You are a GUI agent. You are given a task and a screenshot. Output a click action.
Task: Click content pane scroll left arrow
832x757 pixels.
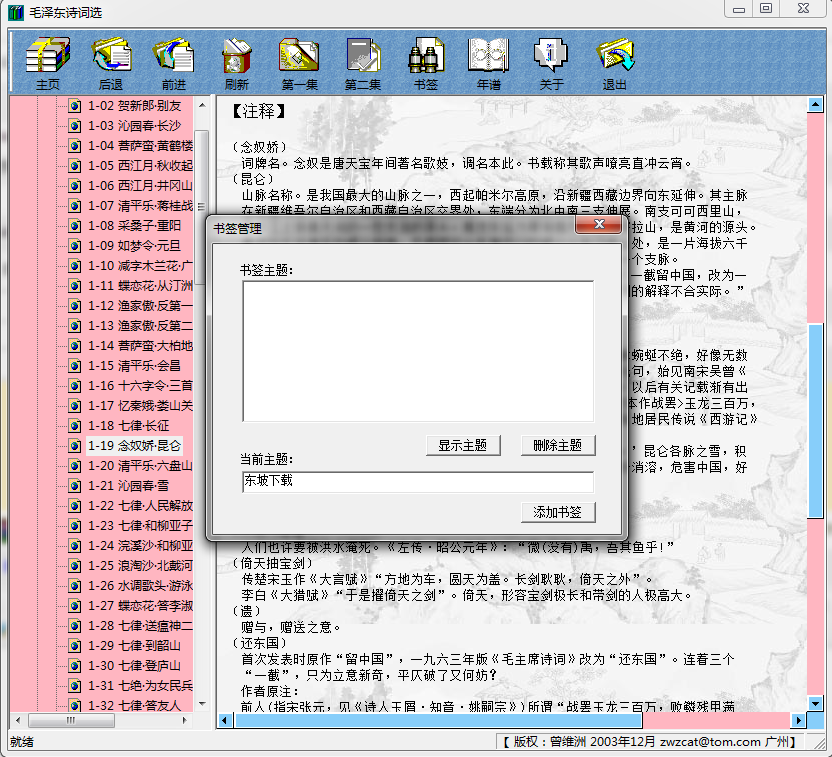coord(226,720)
